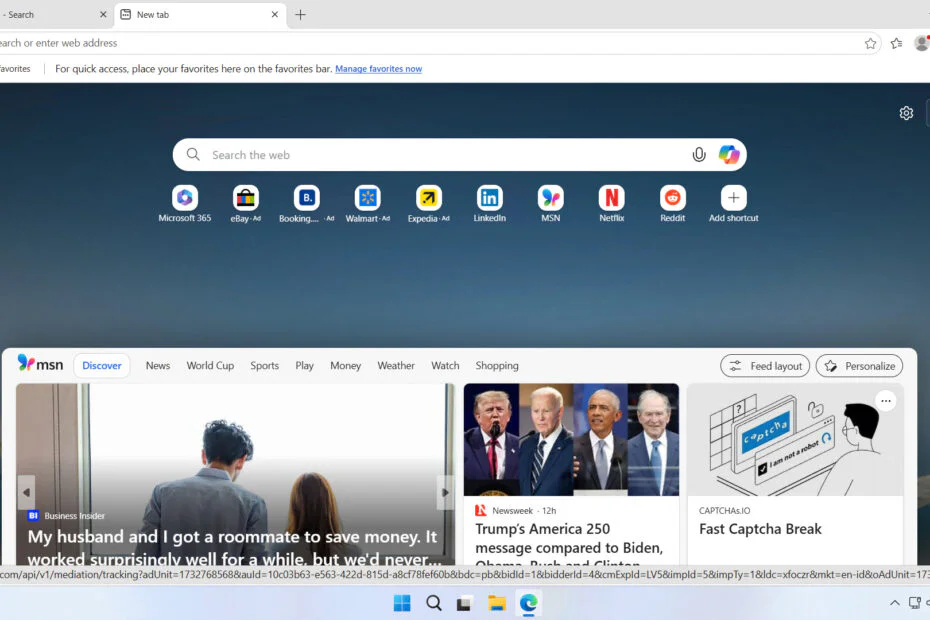Viewport: 930px width, 620px height.
Task: Click the Add shortcut plus tile
Action: (734, 198)
